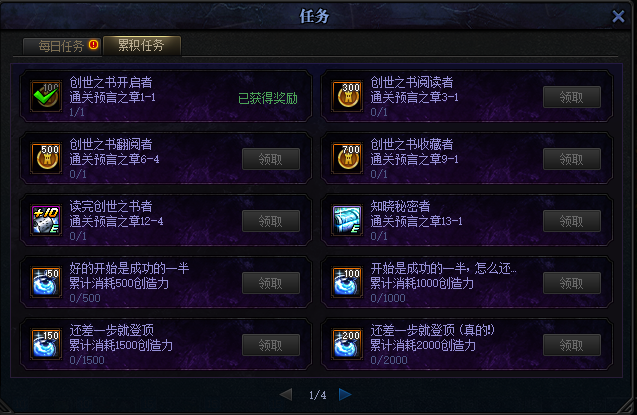This screenshot has height=415, width=637.
Task: Claim reward for 通关预言之章13-1
Action: click(572, 221)
